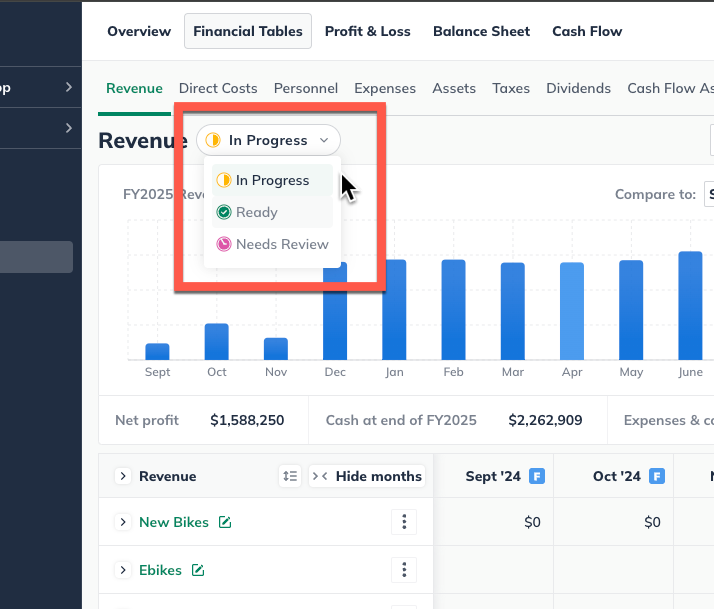The image size is (714, 609).
Task: Open the Compare to dropdown
Action: tap(709, 194)
